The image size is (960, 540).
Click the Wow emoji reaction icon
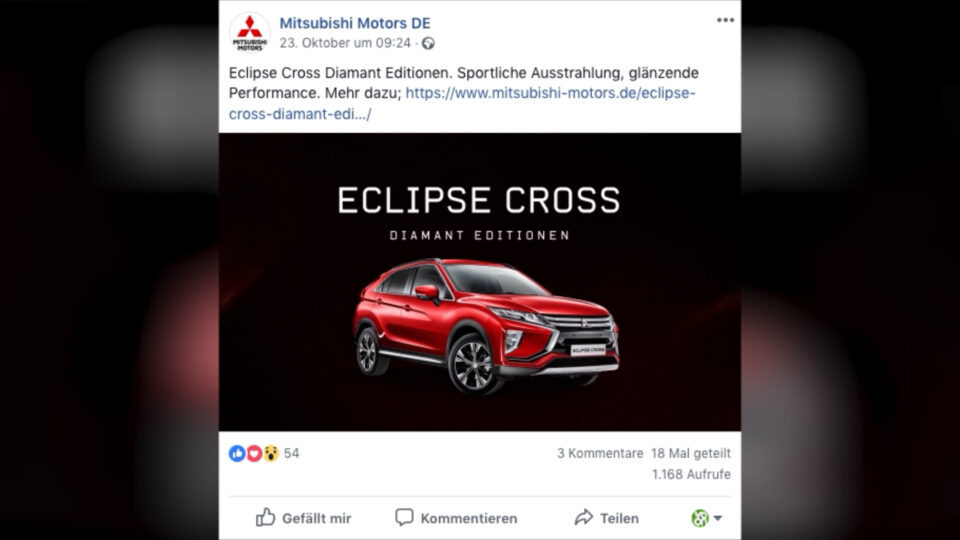[271, 453]
